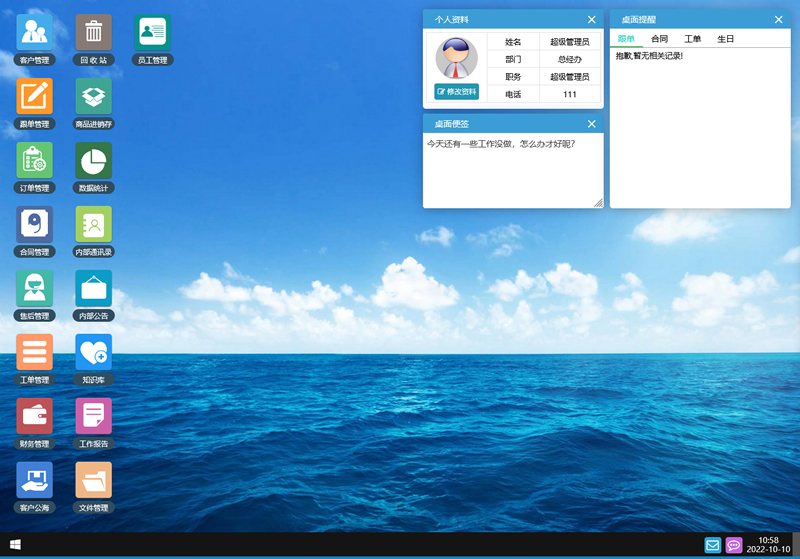The height and width of the screenshot is (559, 800).
Task: Select the 生日 reminder tab
Action: (x=725, y=39)
